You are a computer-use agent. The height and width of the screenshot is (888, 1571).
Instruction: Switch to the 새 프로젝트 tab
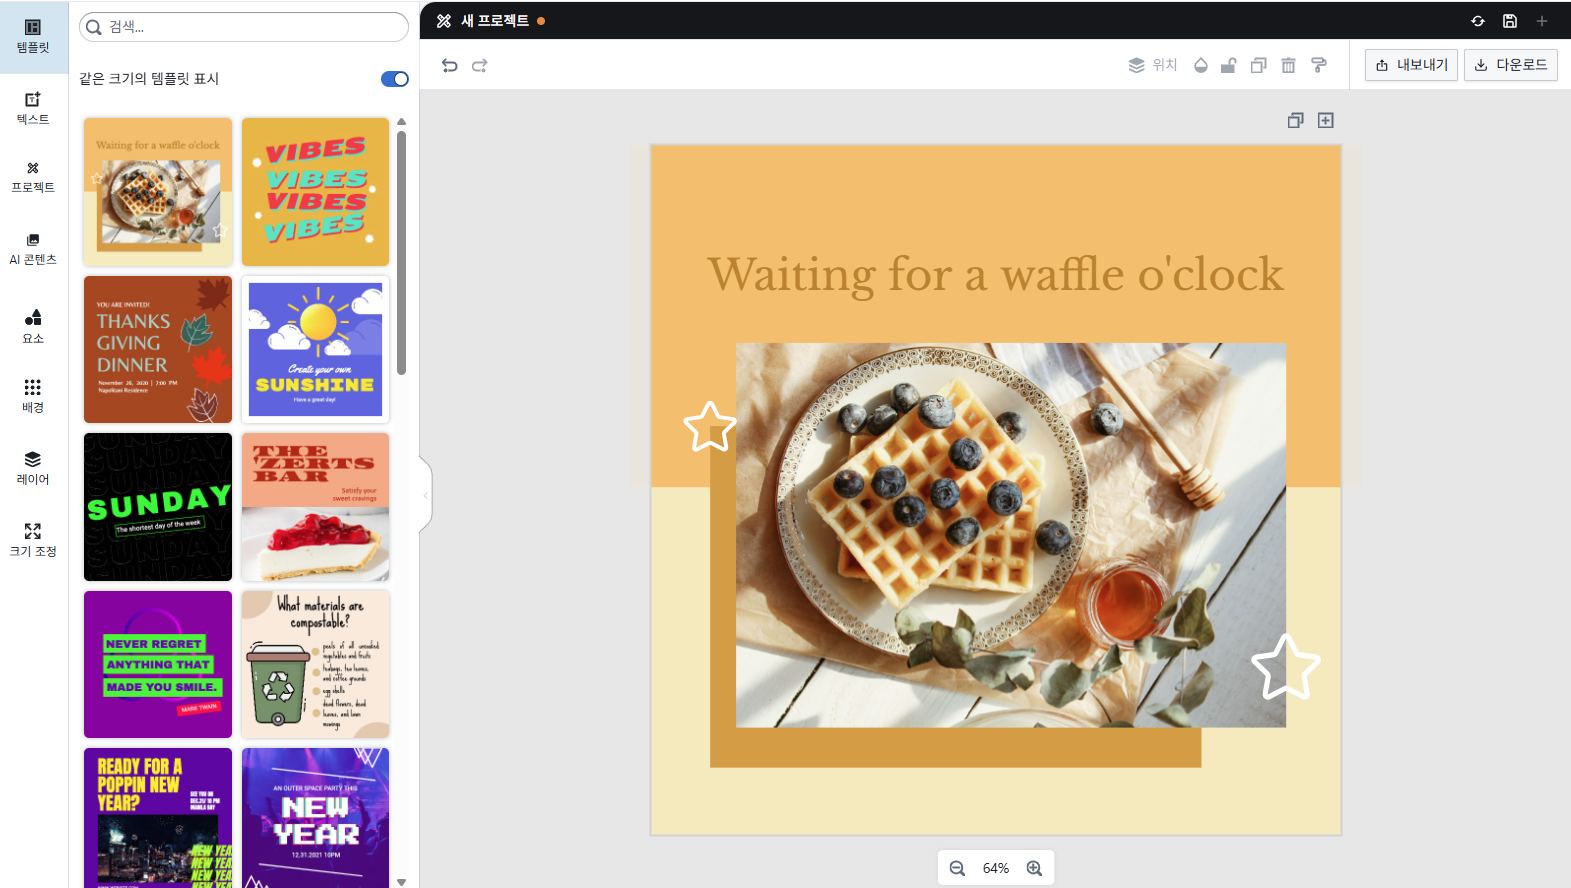491,21
